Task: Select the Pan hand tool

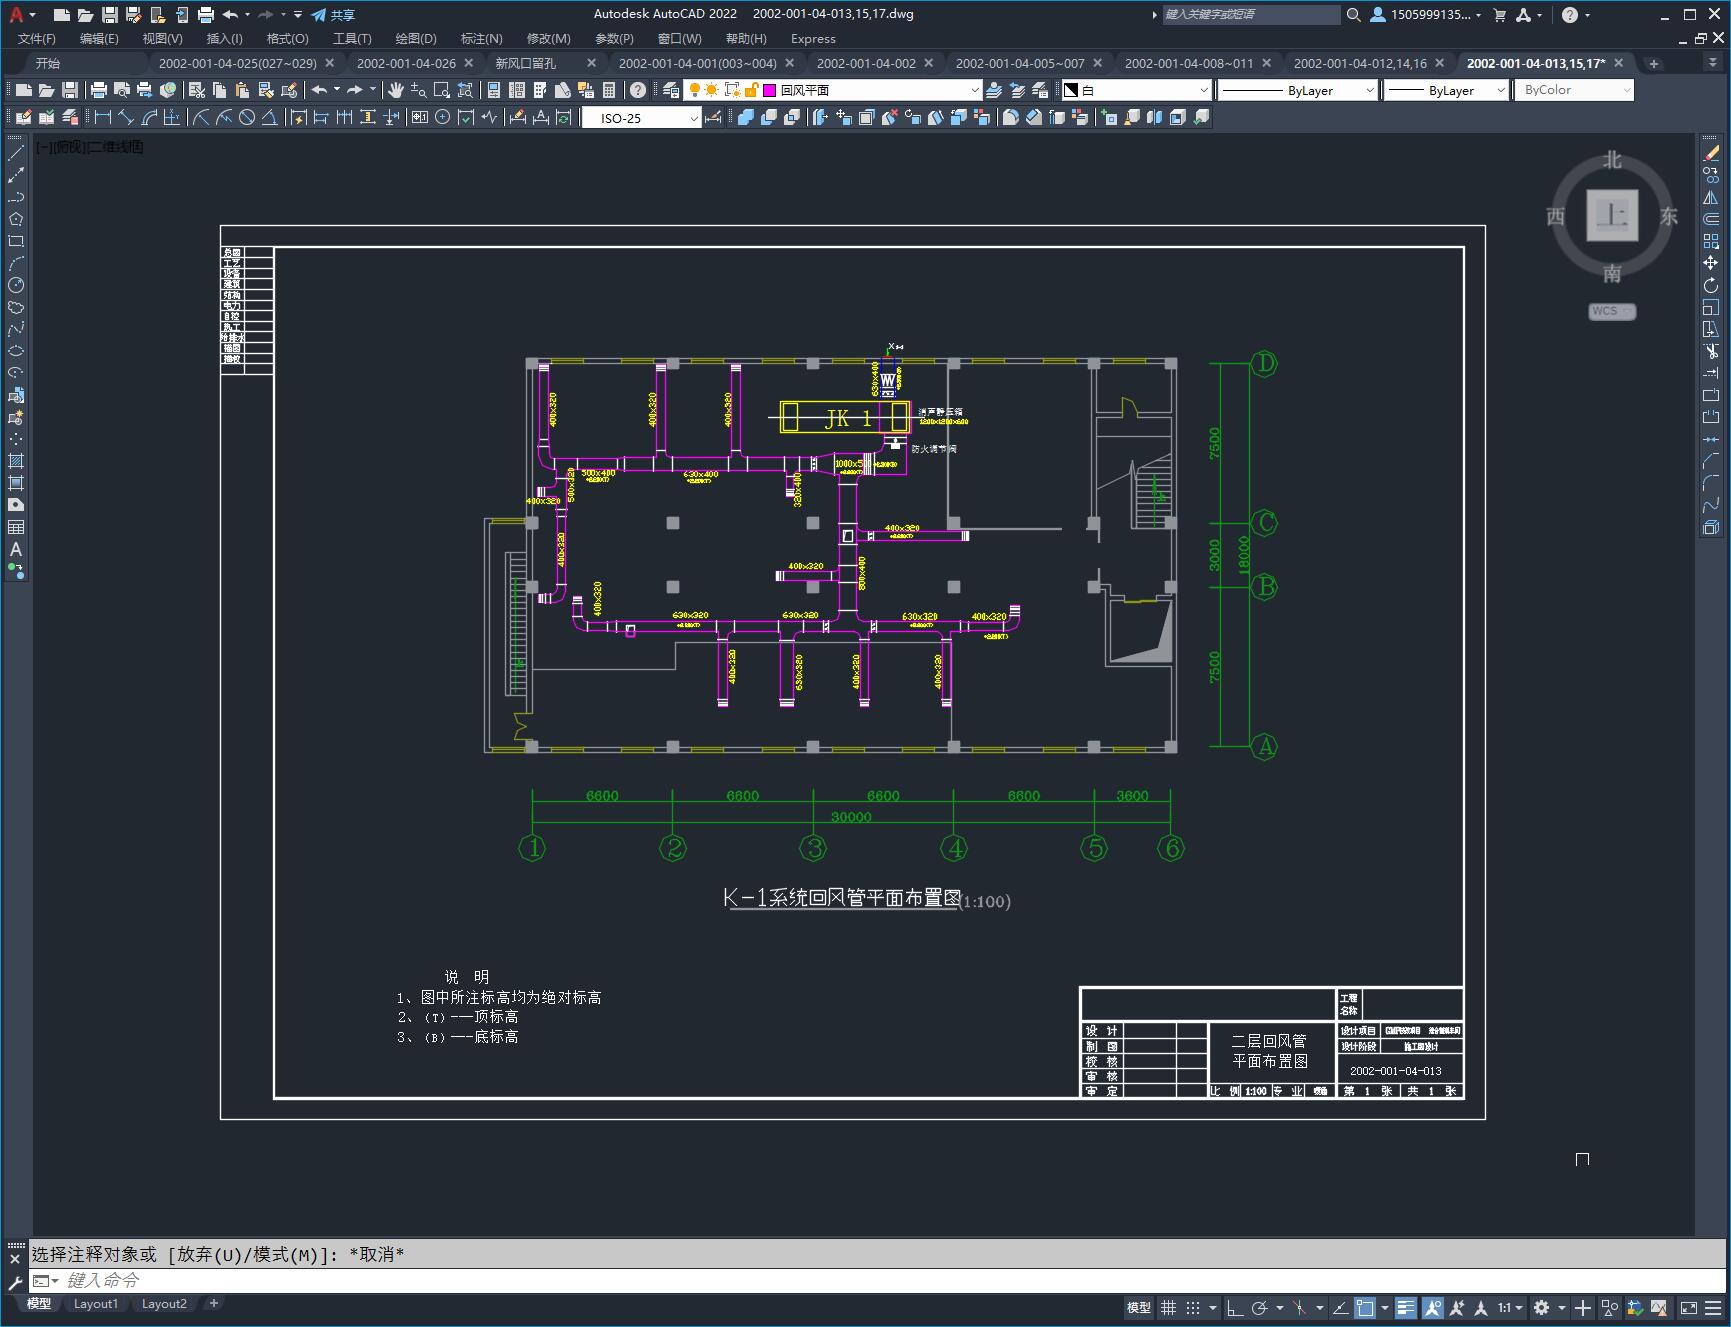Action: (x=396, y=90)
